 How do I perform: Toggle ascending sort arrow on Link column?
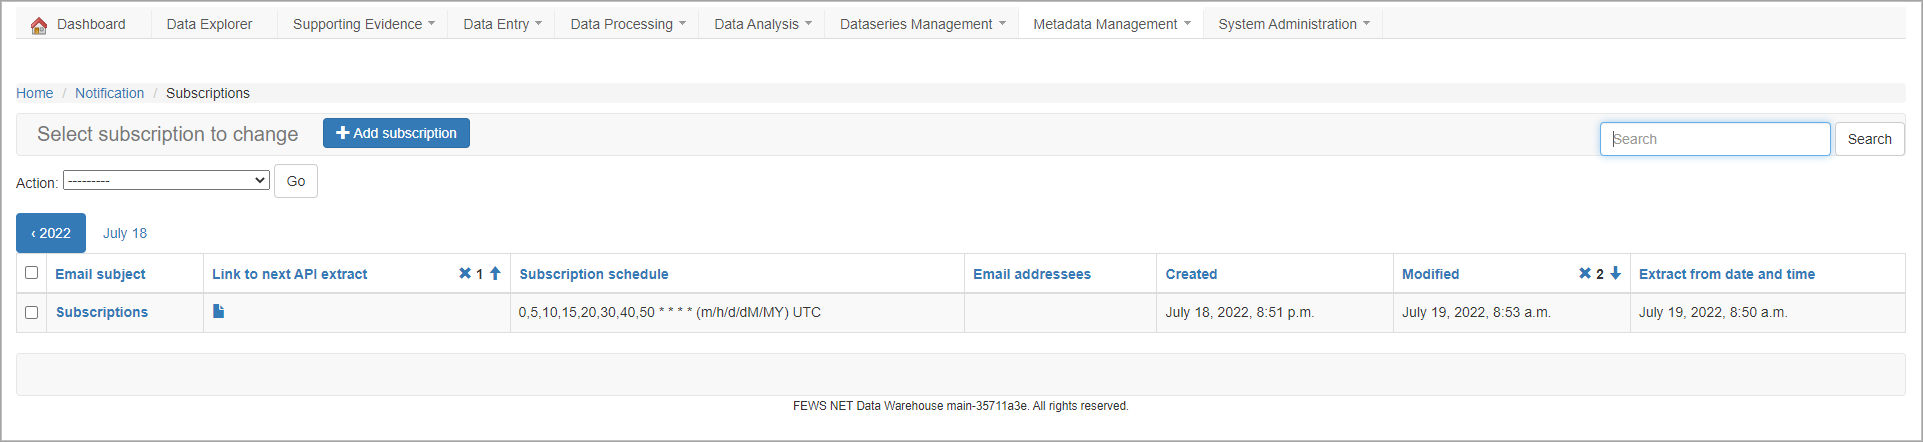[x=495, y=273]
